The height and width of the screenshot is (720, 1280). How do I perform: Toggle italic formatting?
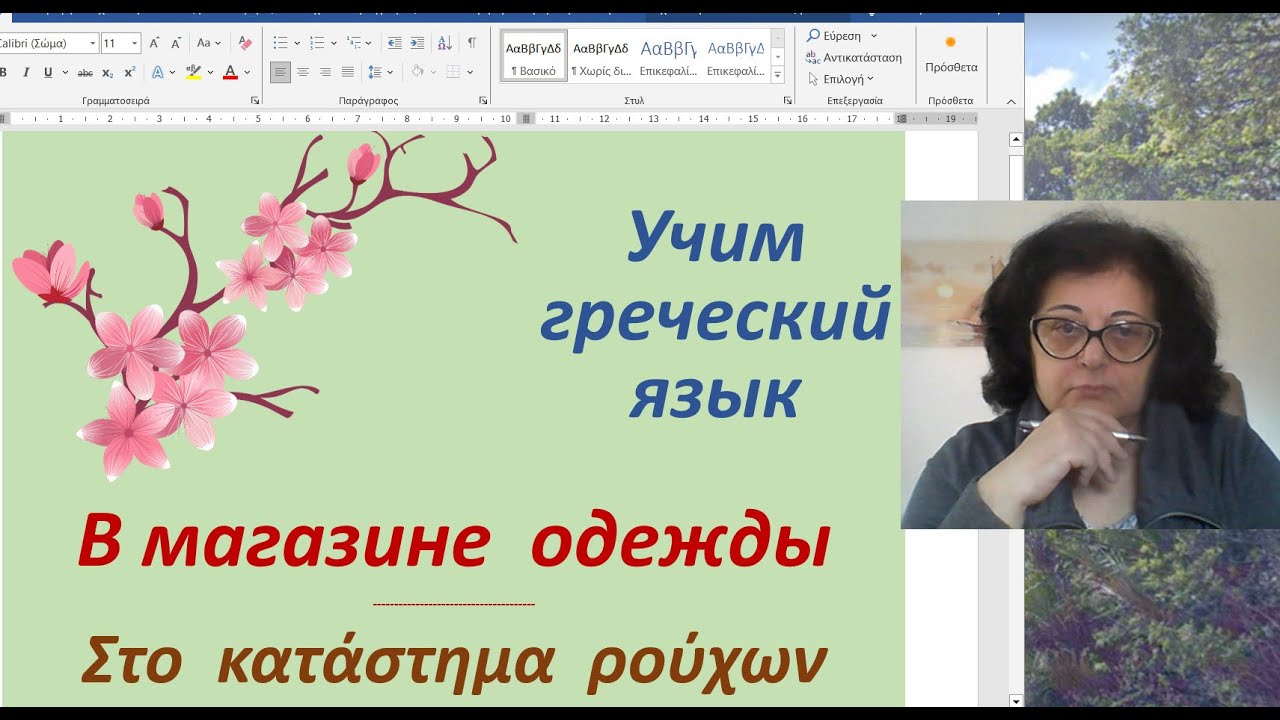(x=25, y=72)
